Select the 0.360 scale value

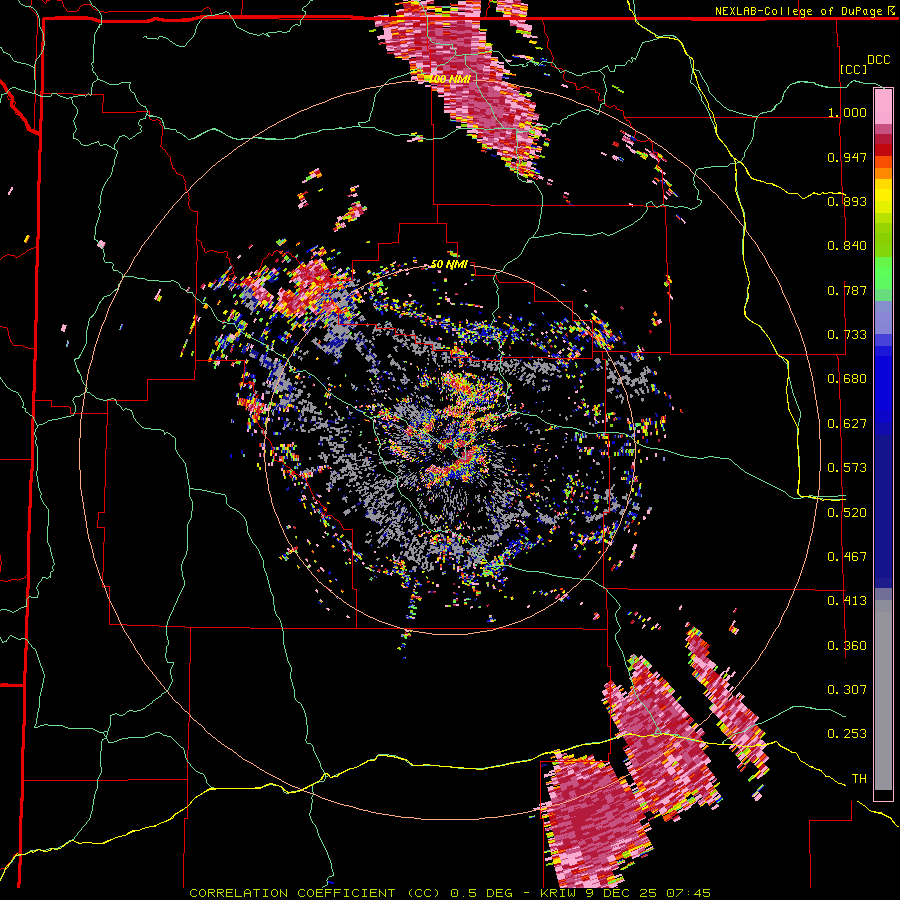point(847,645)
